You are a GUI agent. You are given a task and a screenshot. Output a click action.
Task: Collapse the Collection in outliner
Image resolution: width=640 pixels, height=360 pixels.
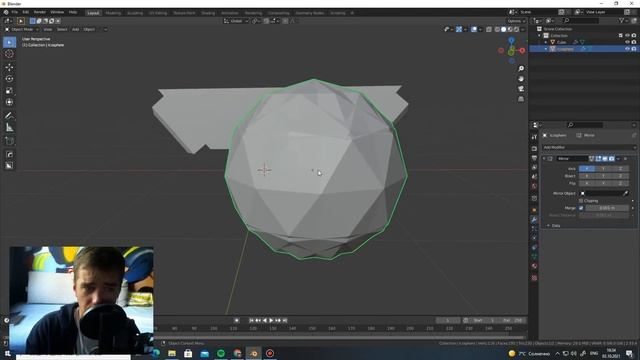tap(539, 36)
